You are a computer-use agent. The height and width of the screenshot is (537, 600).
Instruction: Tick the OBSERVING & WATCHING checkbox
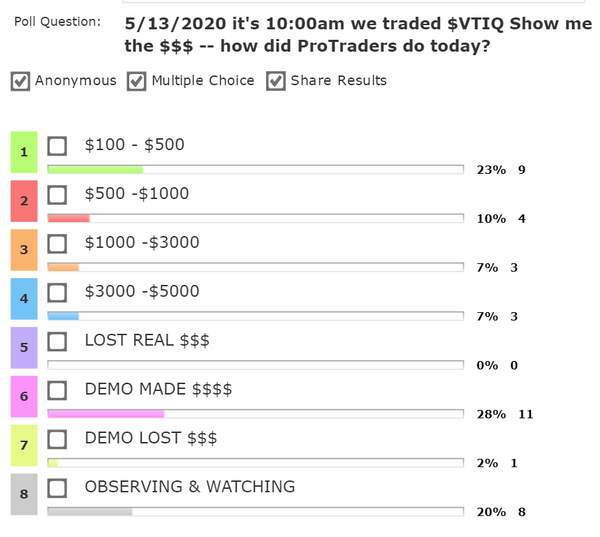pos(58,488)
